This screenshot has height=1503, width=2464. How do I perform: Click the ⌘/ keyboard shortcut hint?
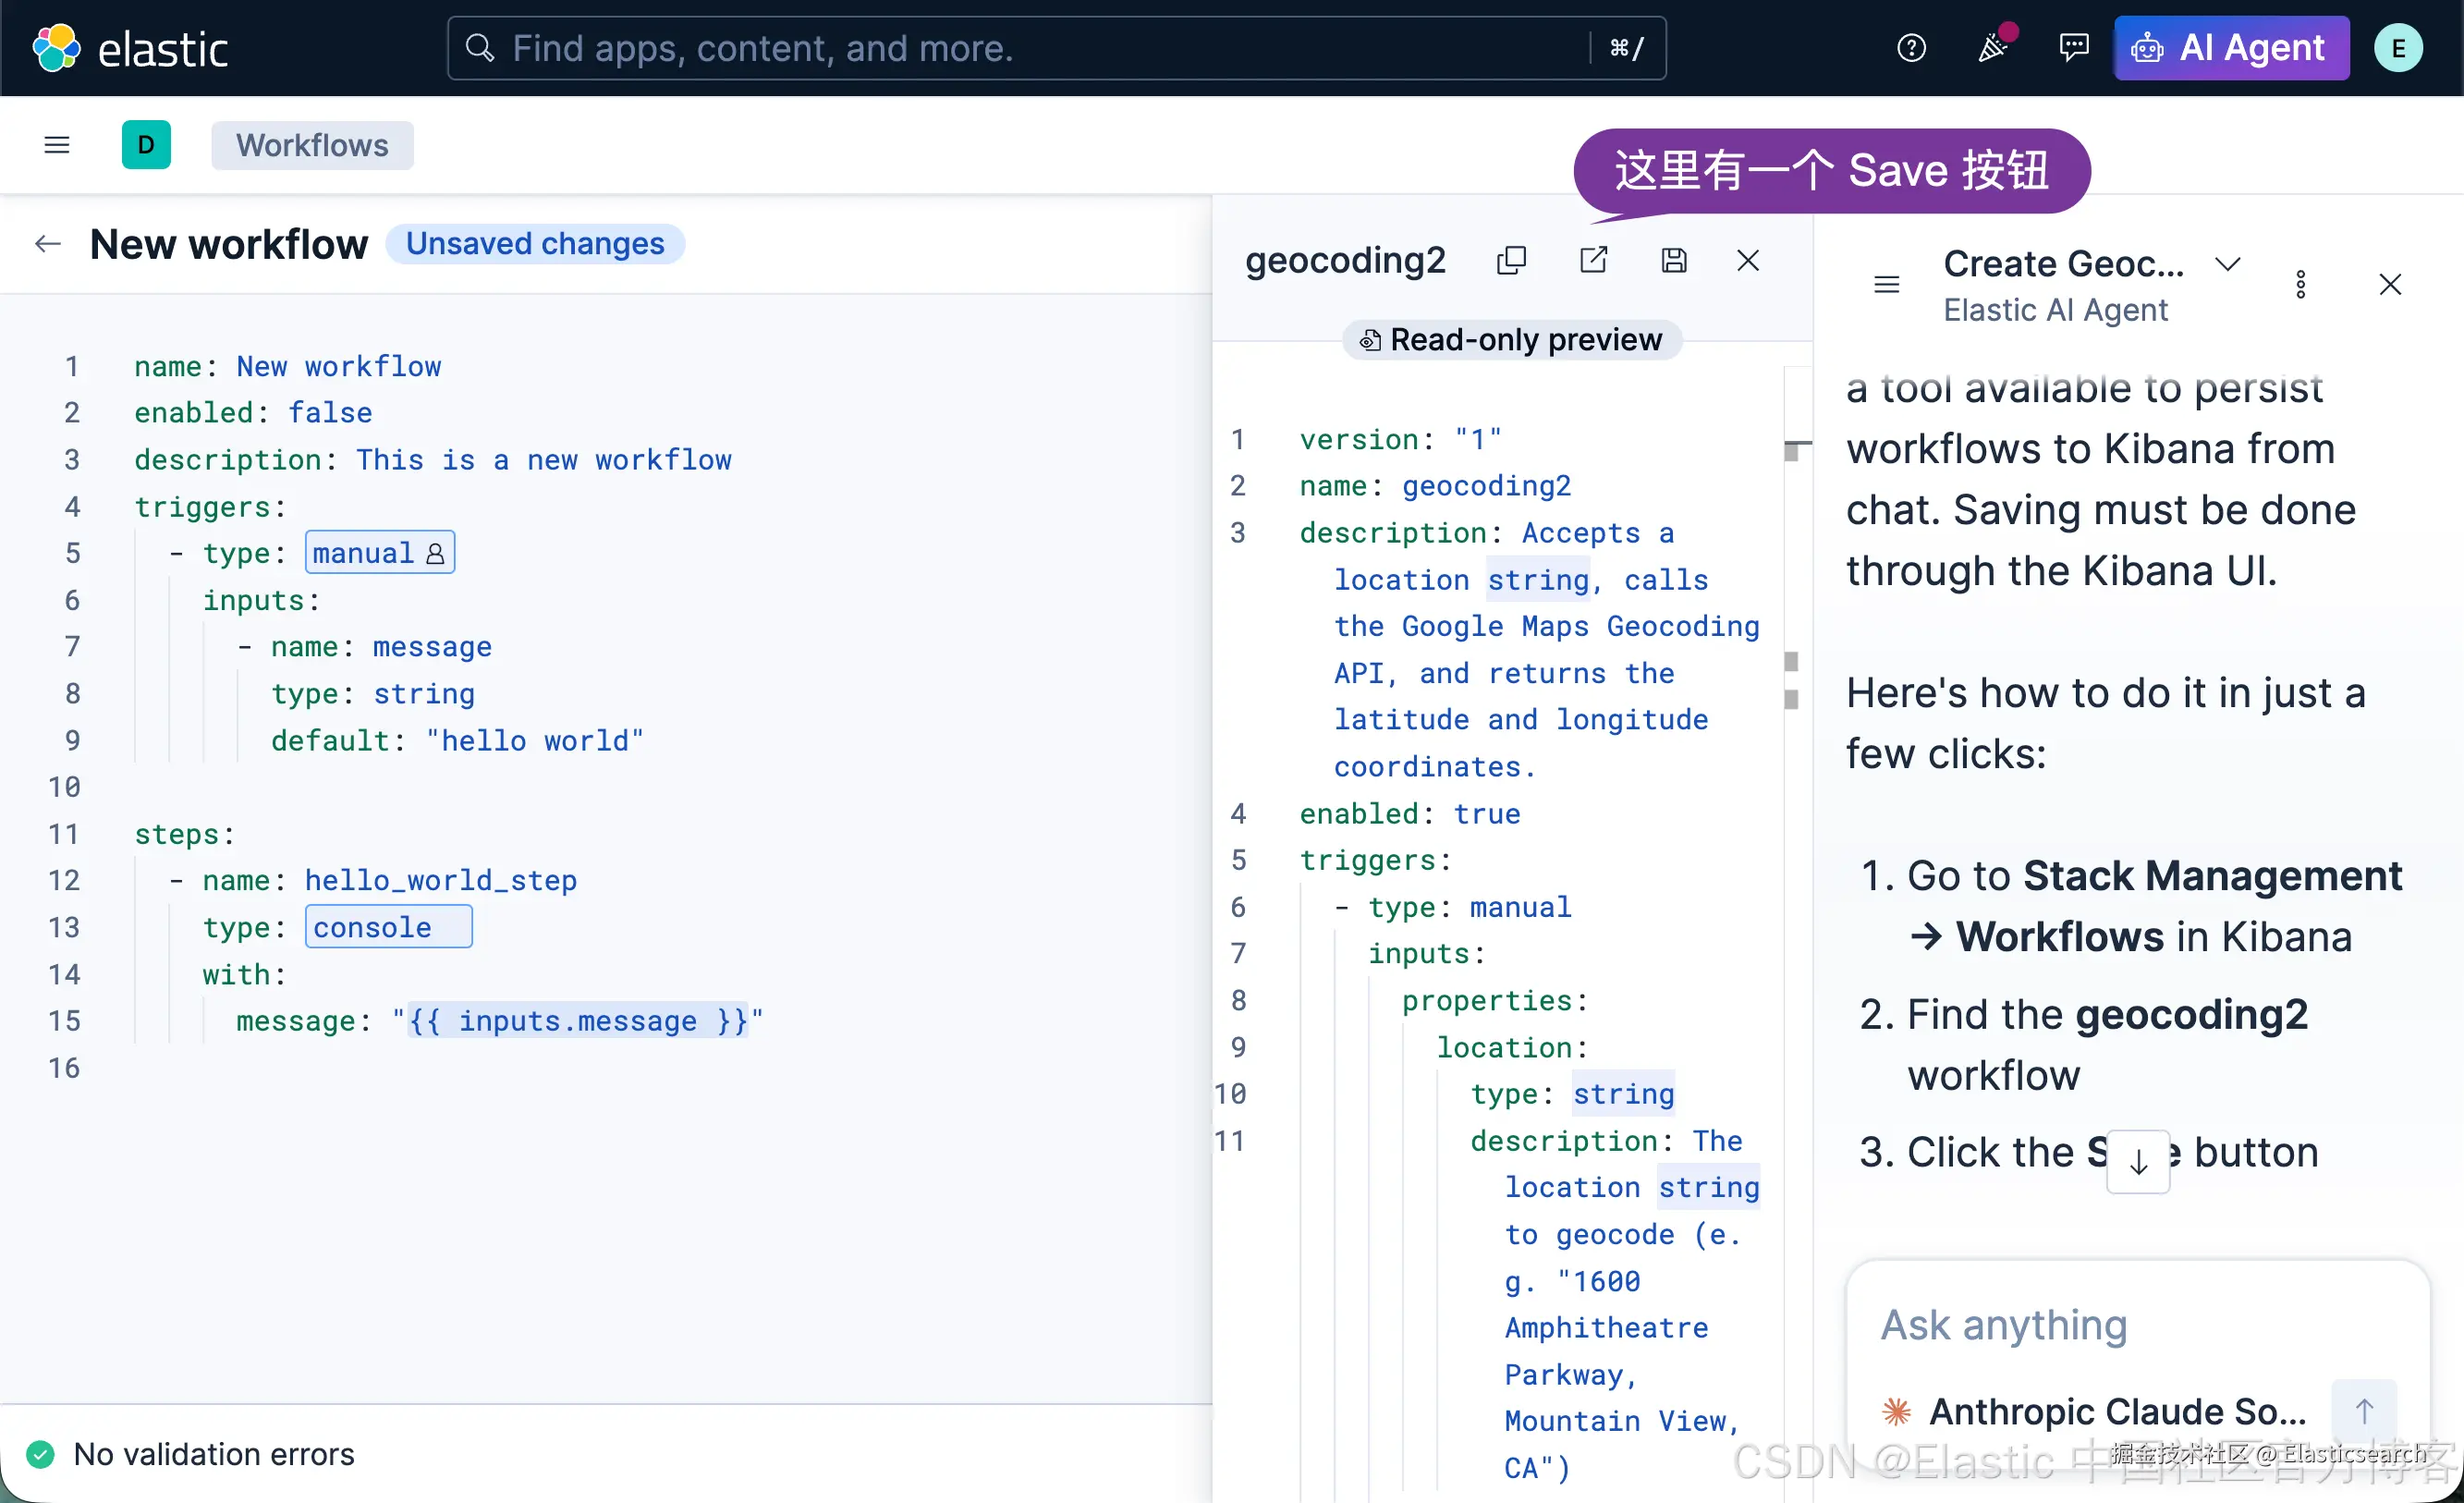pyautogui.click(x=1626, y=48)
